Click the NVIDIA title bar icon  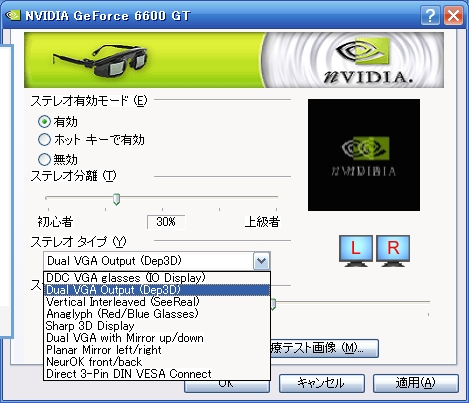click(13, 15)
